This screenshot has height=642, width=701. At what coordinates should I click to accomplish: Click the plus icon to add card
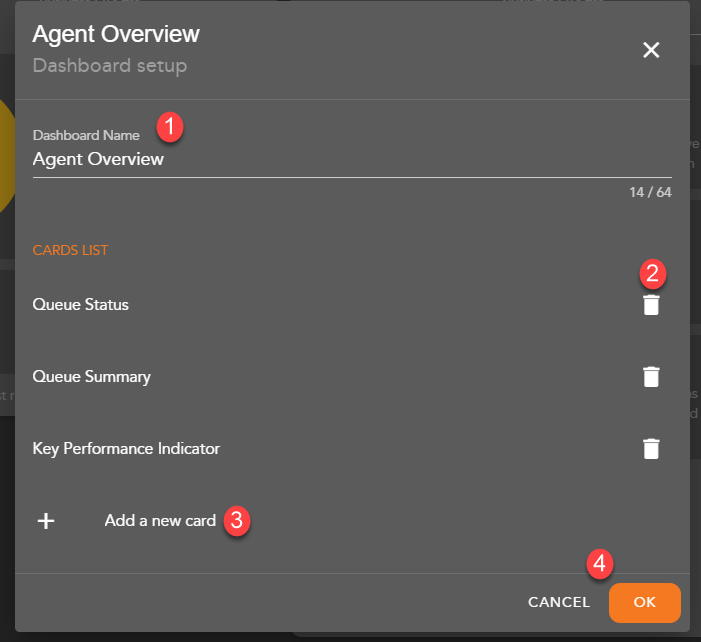tap(46, 521)
